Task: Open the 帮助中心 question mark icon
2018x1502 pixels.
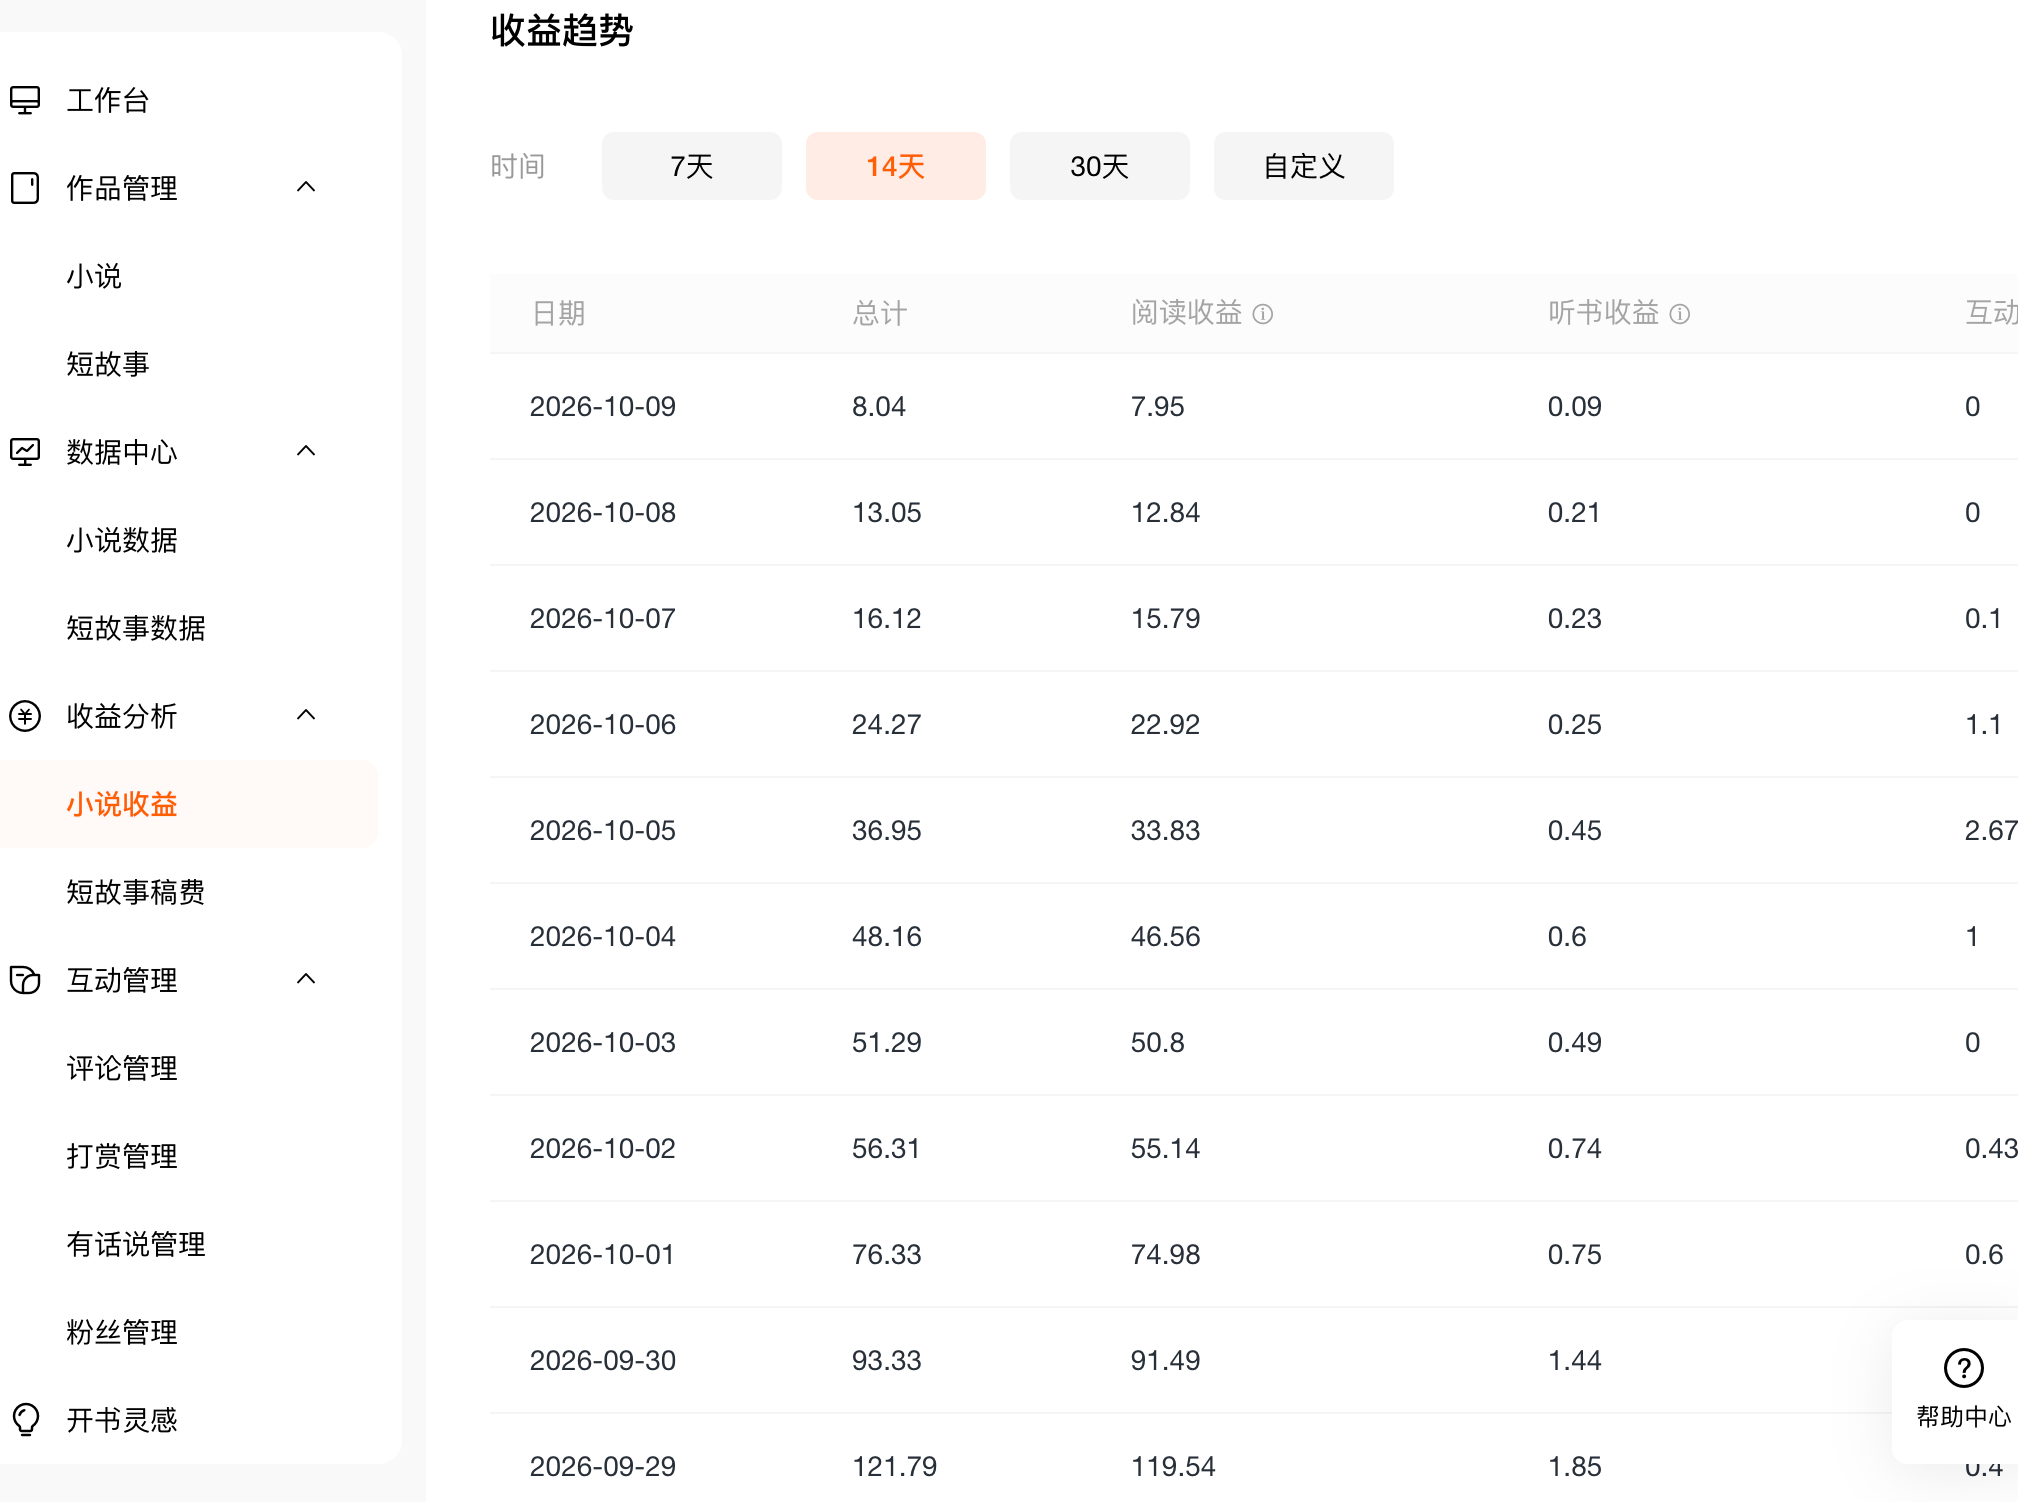Action: click(1963, 1368)
